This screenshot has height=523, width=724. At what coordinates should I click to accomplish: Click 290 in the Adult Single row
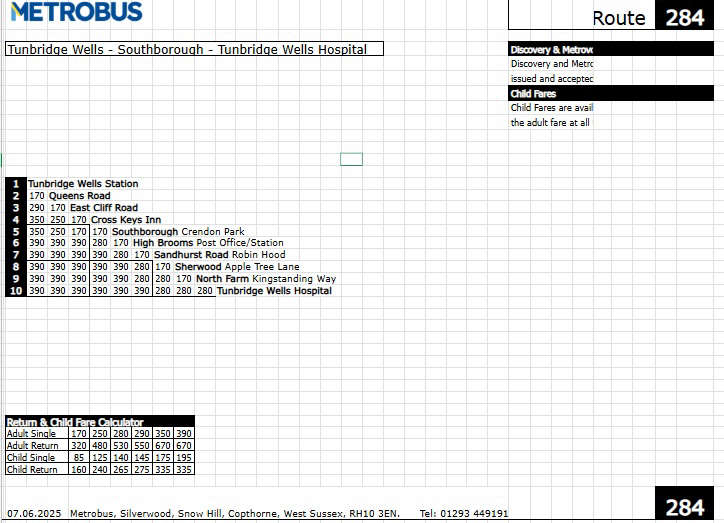click(142, 434)
